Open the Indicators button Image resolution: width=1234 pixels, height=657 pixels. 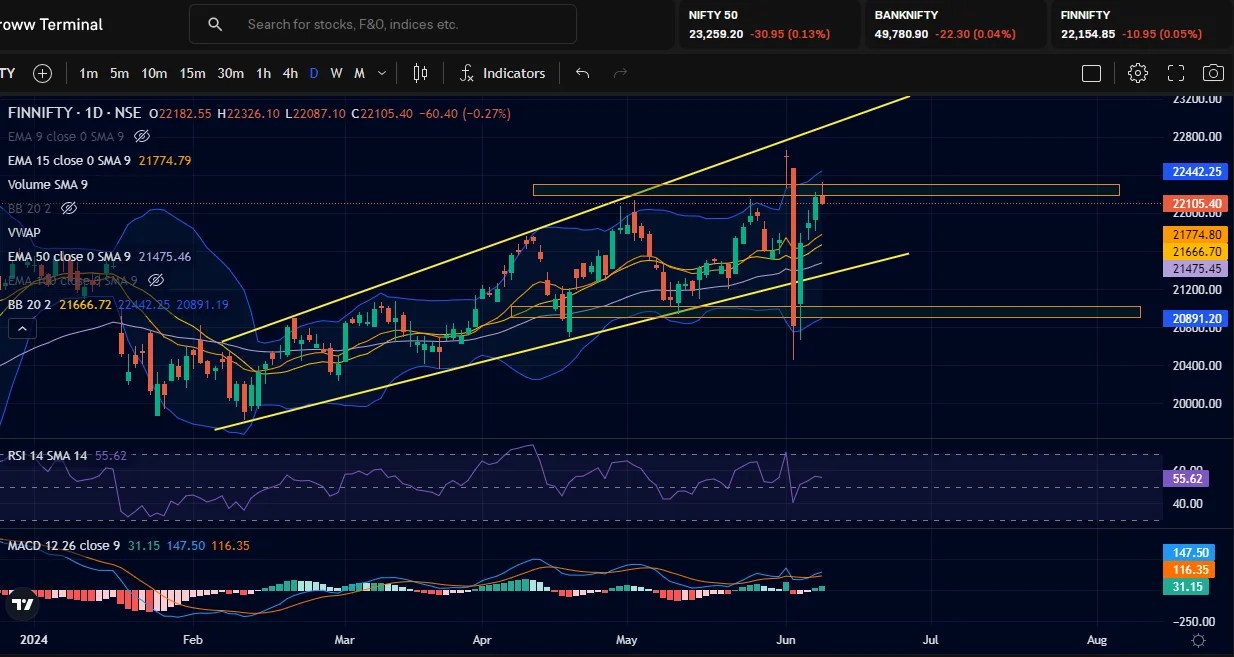(x=502, y=73)
